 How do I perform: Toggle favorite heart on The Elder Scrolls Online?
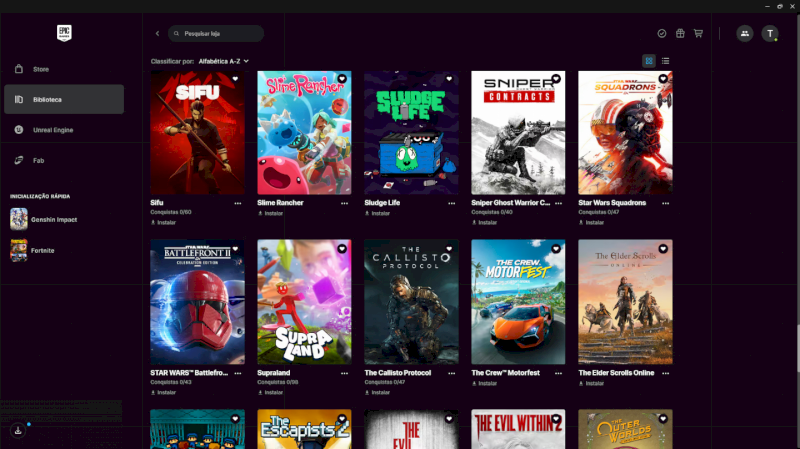[x=663, y=248]
